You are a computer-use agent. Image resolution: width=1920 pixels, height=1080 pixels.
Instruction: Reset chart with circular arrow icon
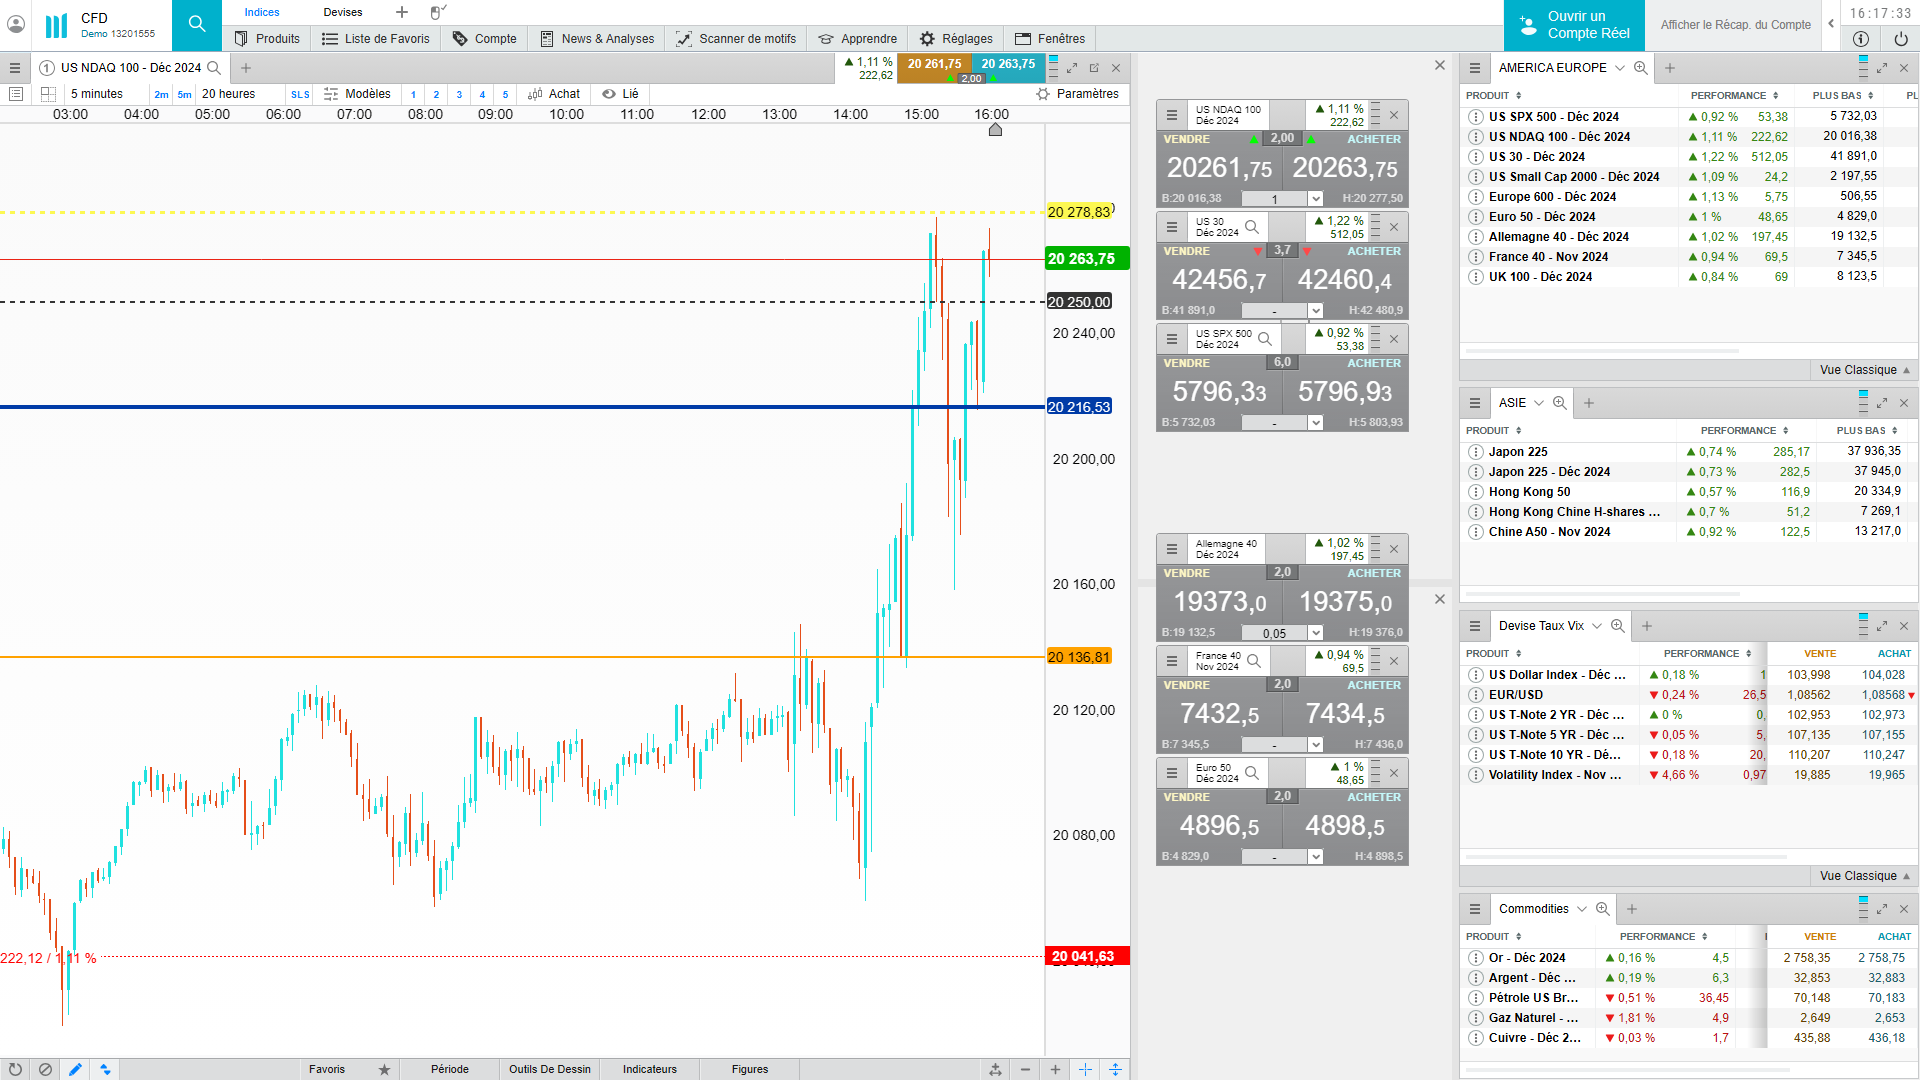[15, 1069]
